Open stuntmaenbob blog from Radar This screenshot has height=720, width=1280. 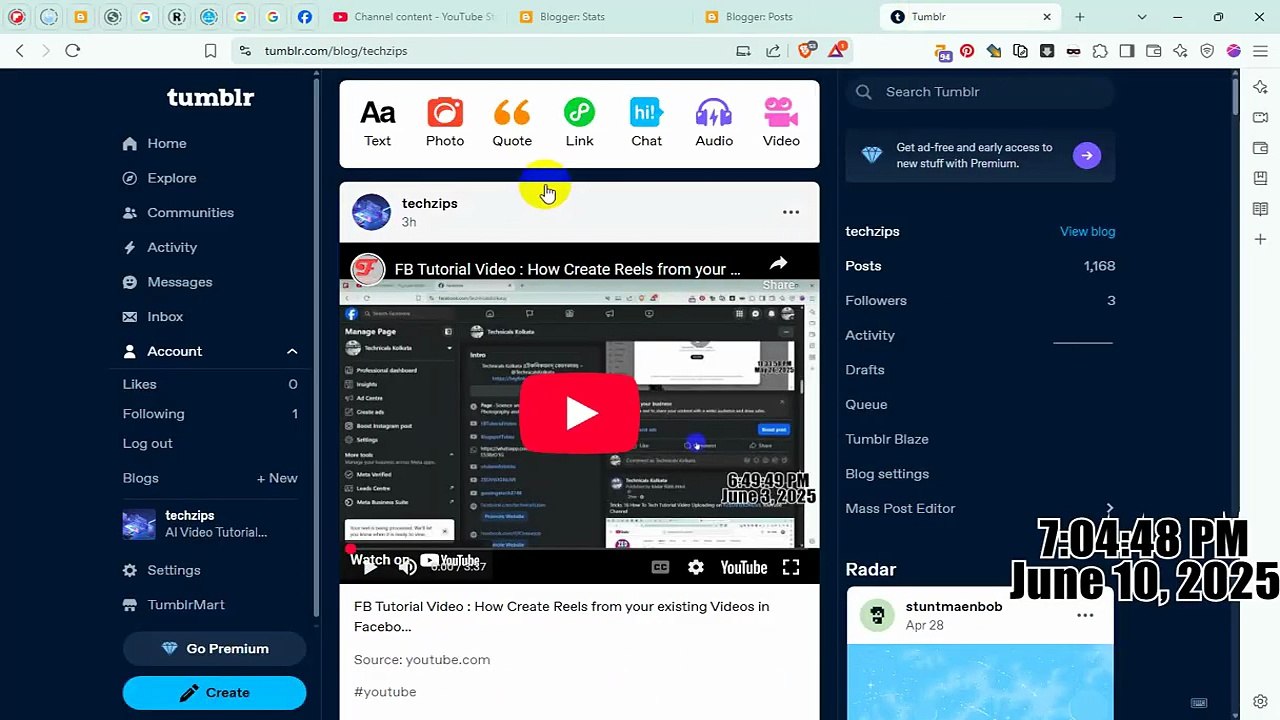coord(954,606)
